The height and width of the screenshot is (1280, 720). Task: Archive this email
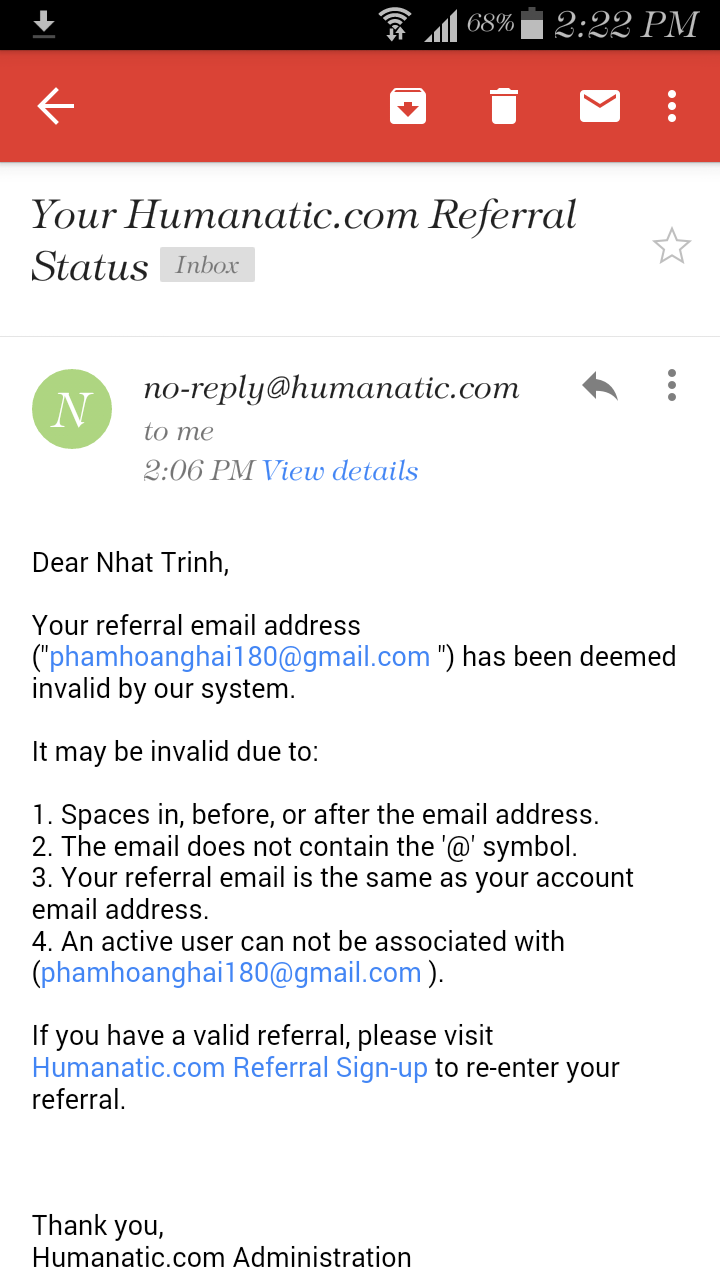click(408, 106)
